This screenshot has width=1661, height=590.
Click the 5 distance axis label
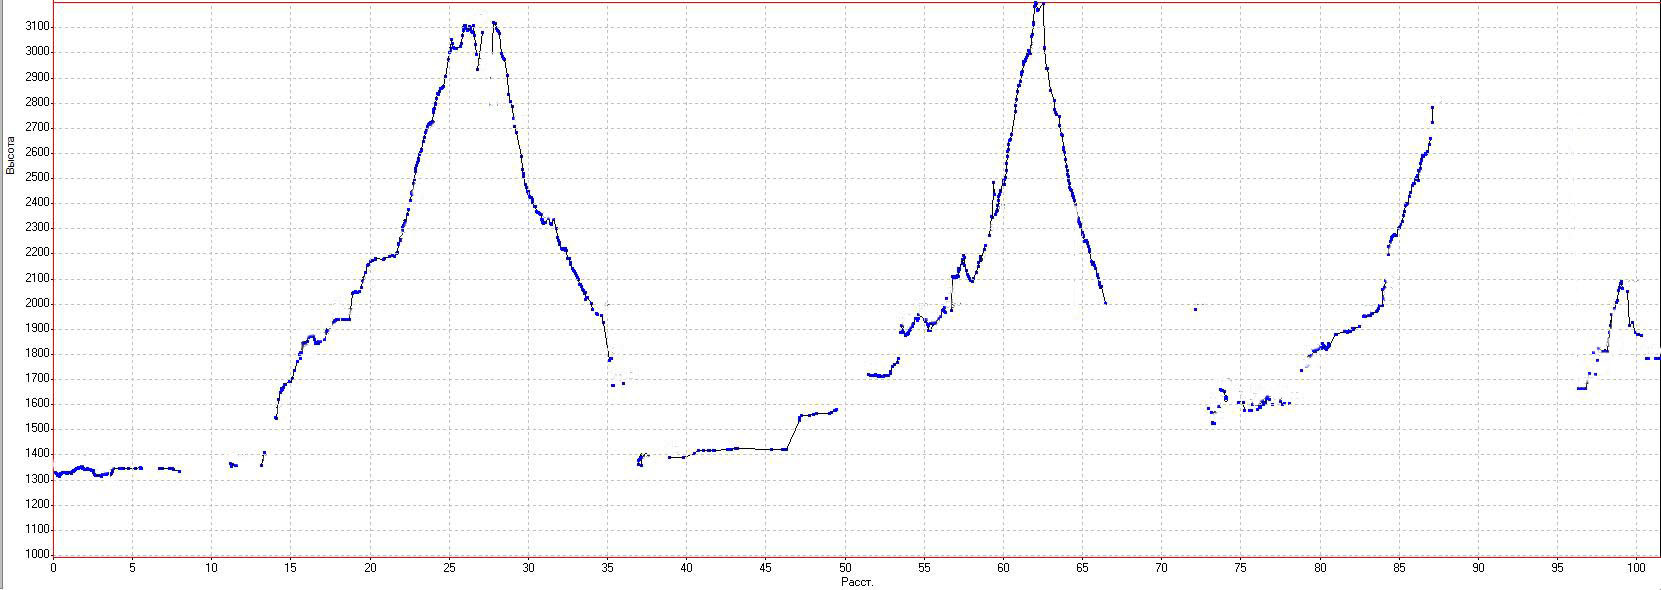[x=132, y=568]
